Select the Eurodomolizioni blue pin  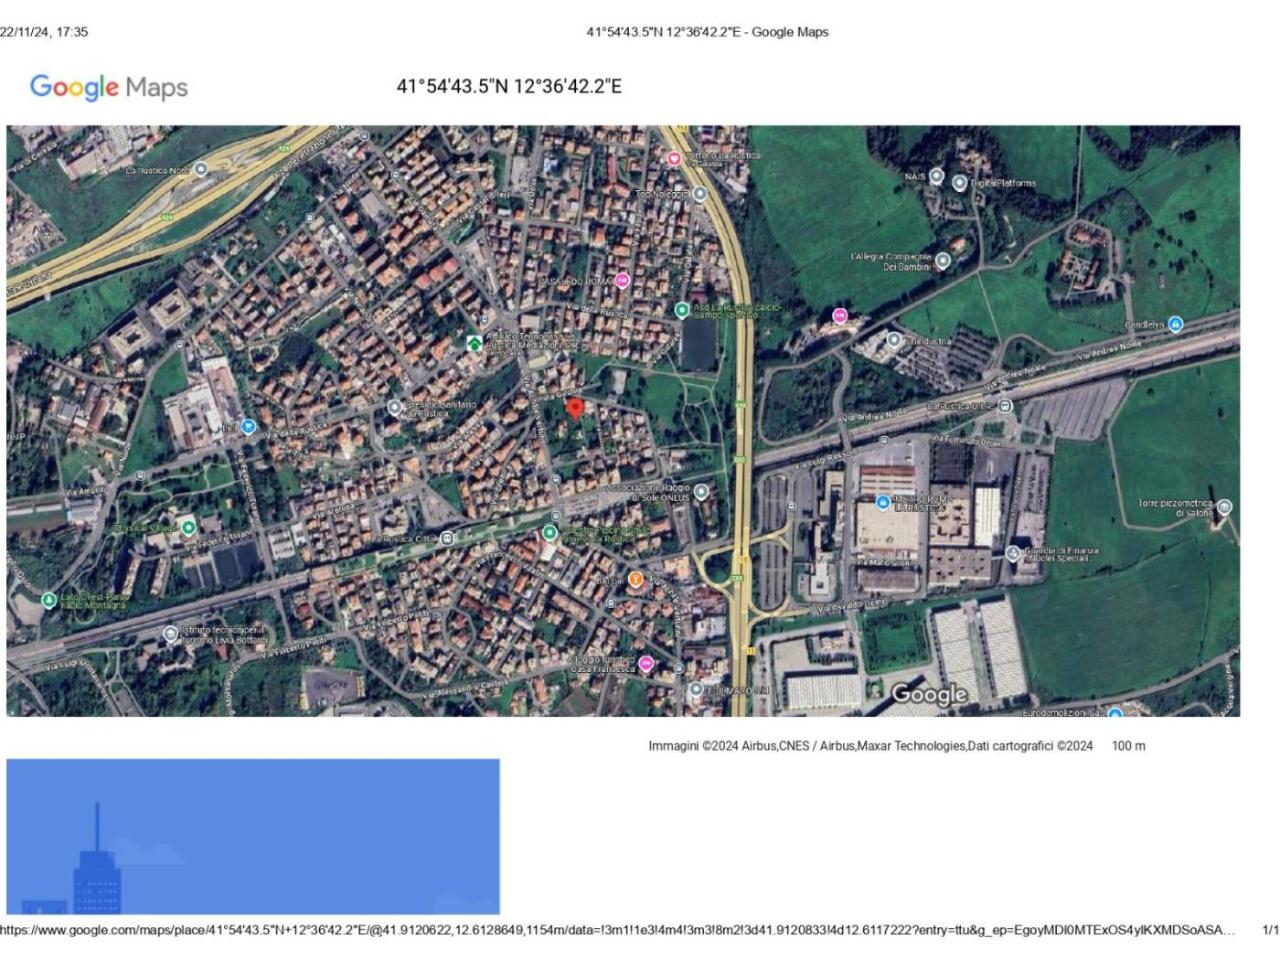(x=1115, y=712)
